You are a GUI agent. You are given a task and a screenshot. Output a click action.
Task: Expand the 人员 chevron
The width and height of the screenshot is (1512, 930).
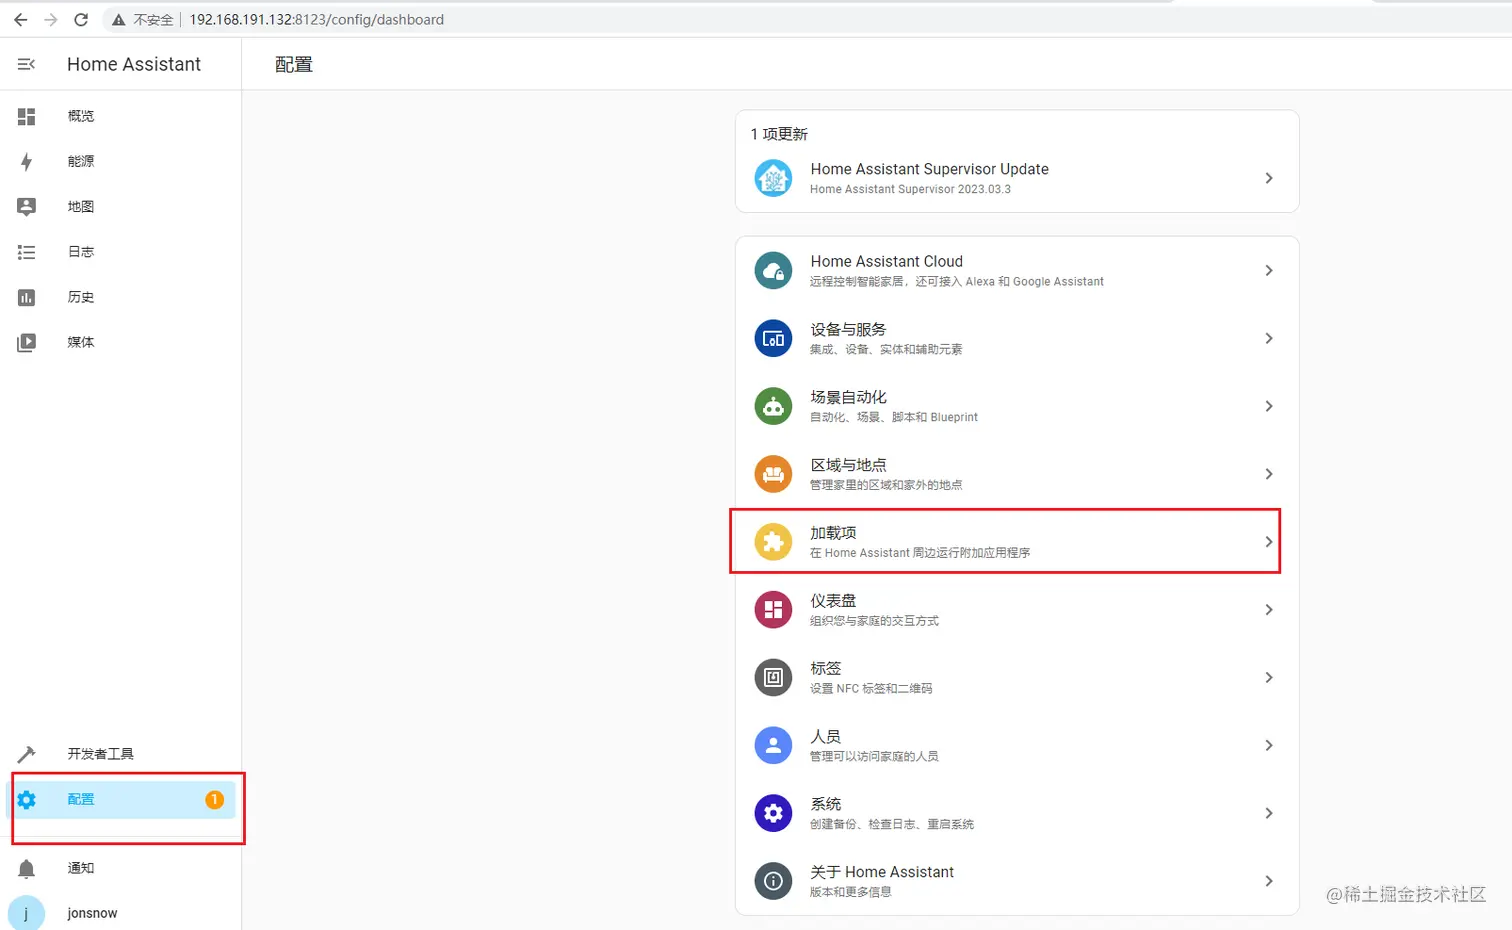coord(1268,745)
